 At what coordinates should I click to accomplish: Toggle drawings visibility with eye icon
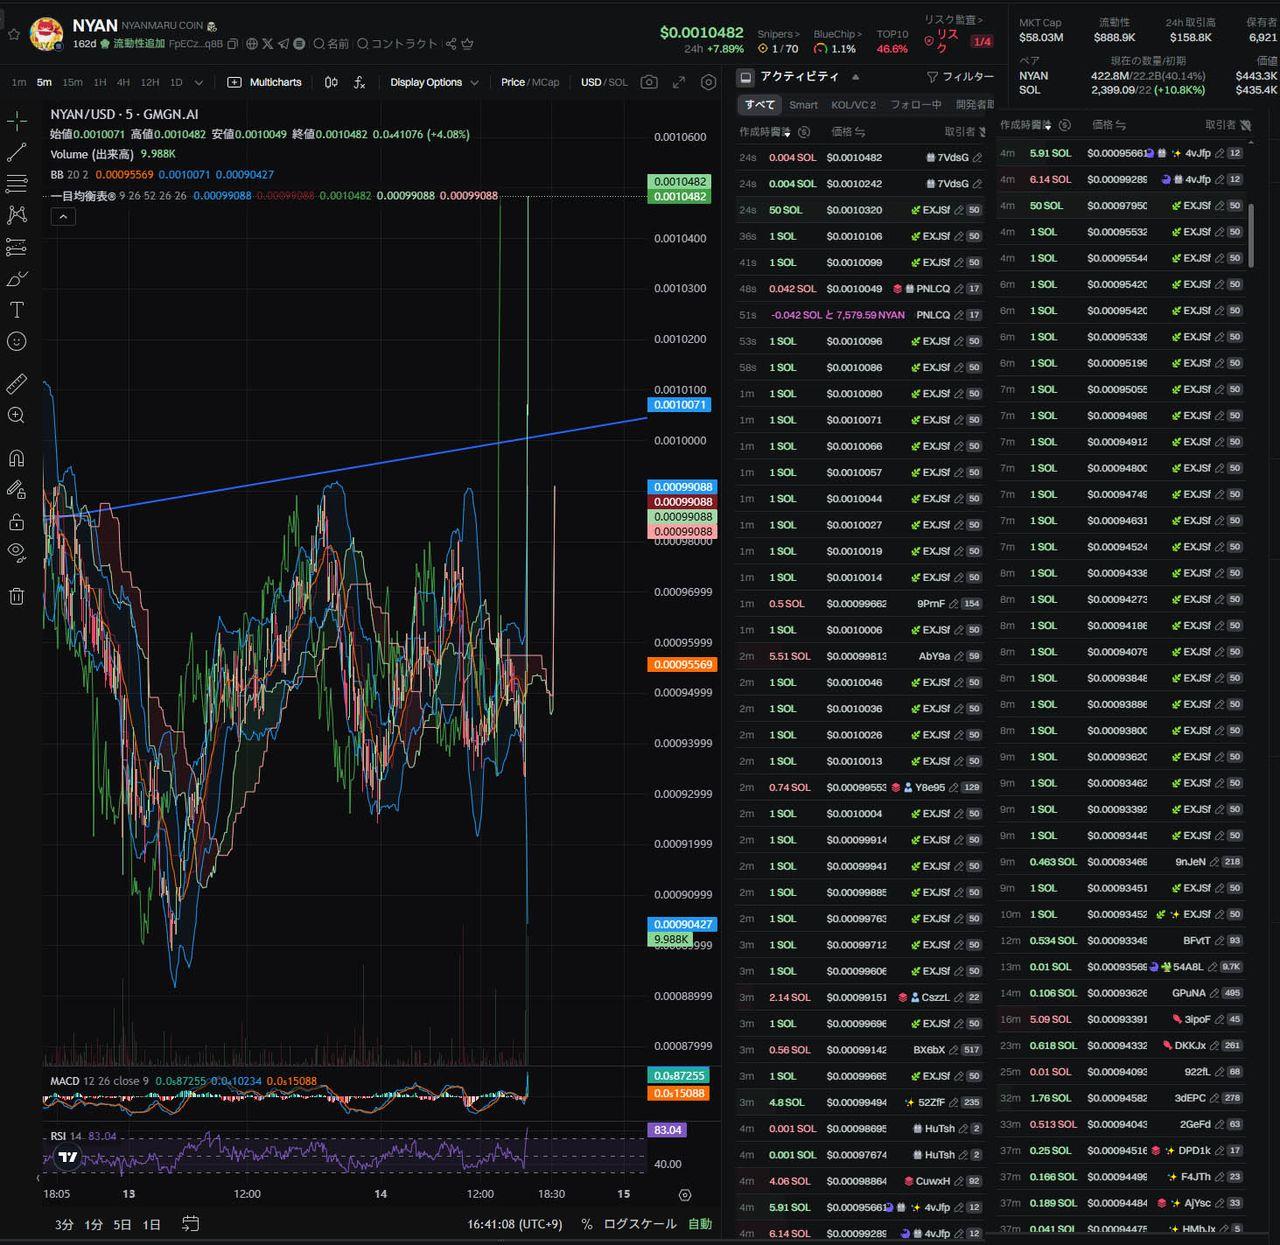(x=17, y=551)
